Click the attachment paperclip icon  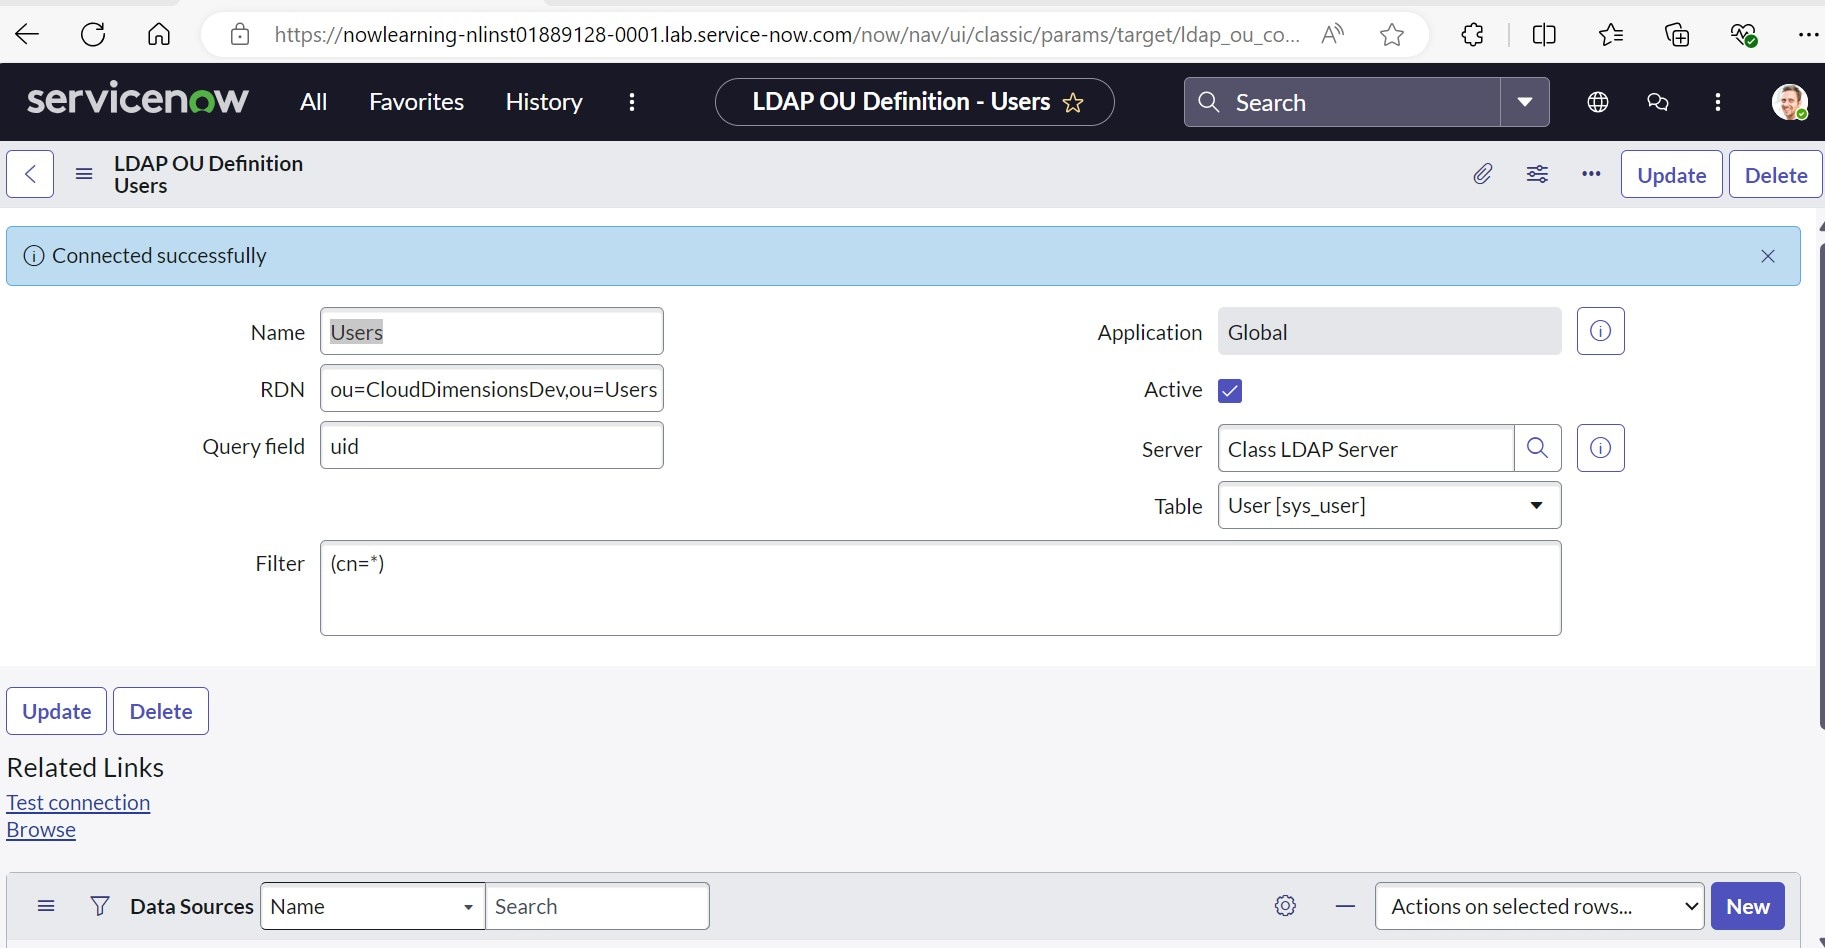click(x=1482, y=174)
